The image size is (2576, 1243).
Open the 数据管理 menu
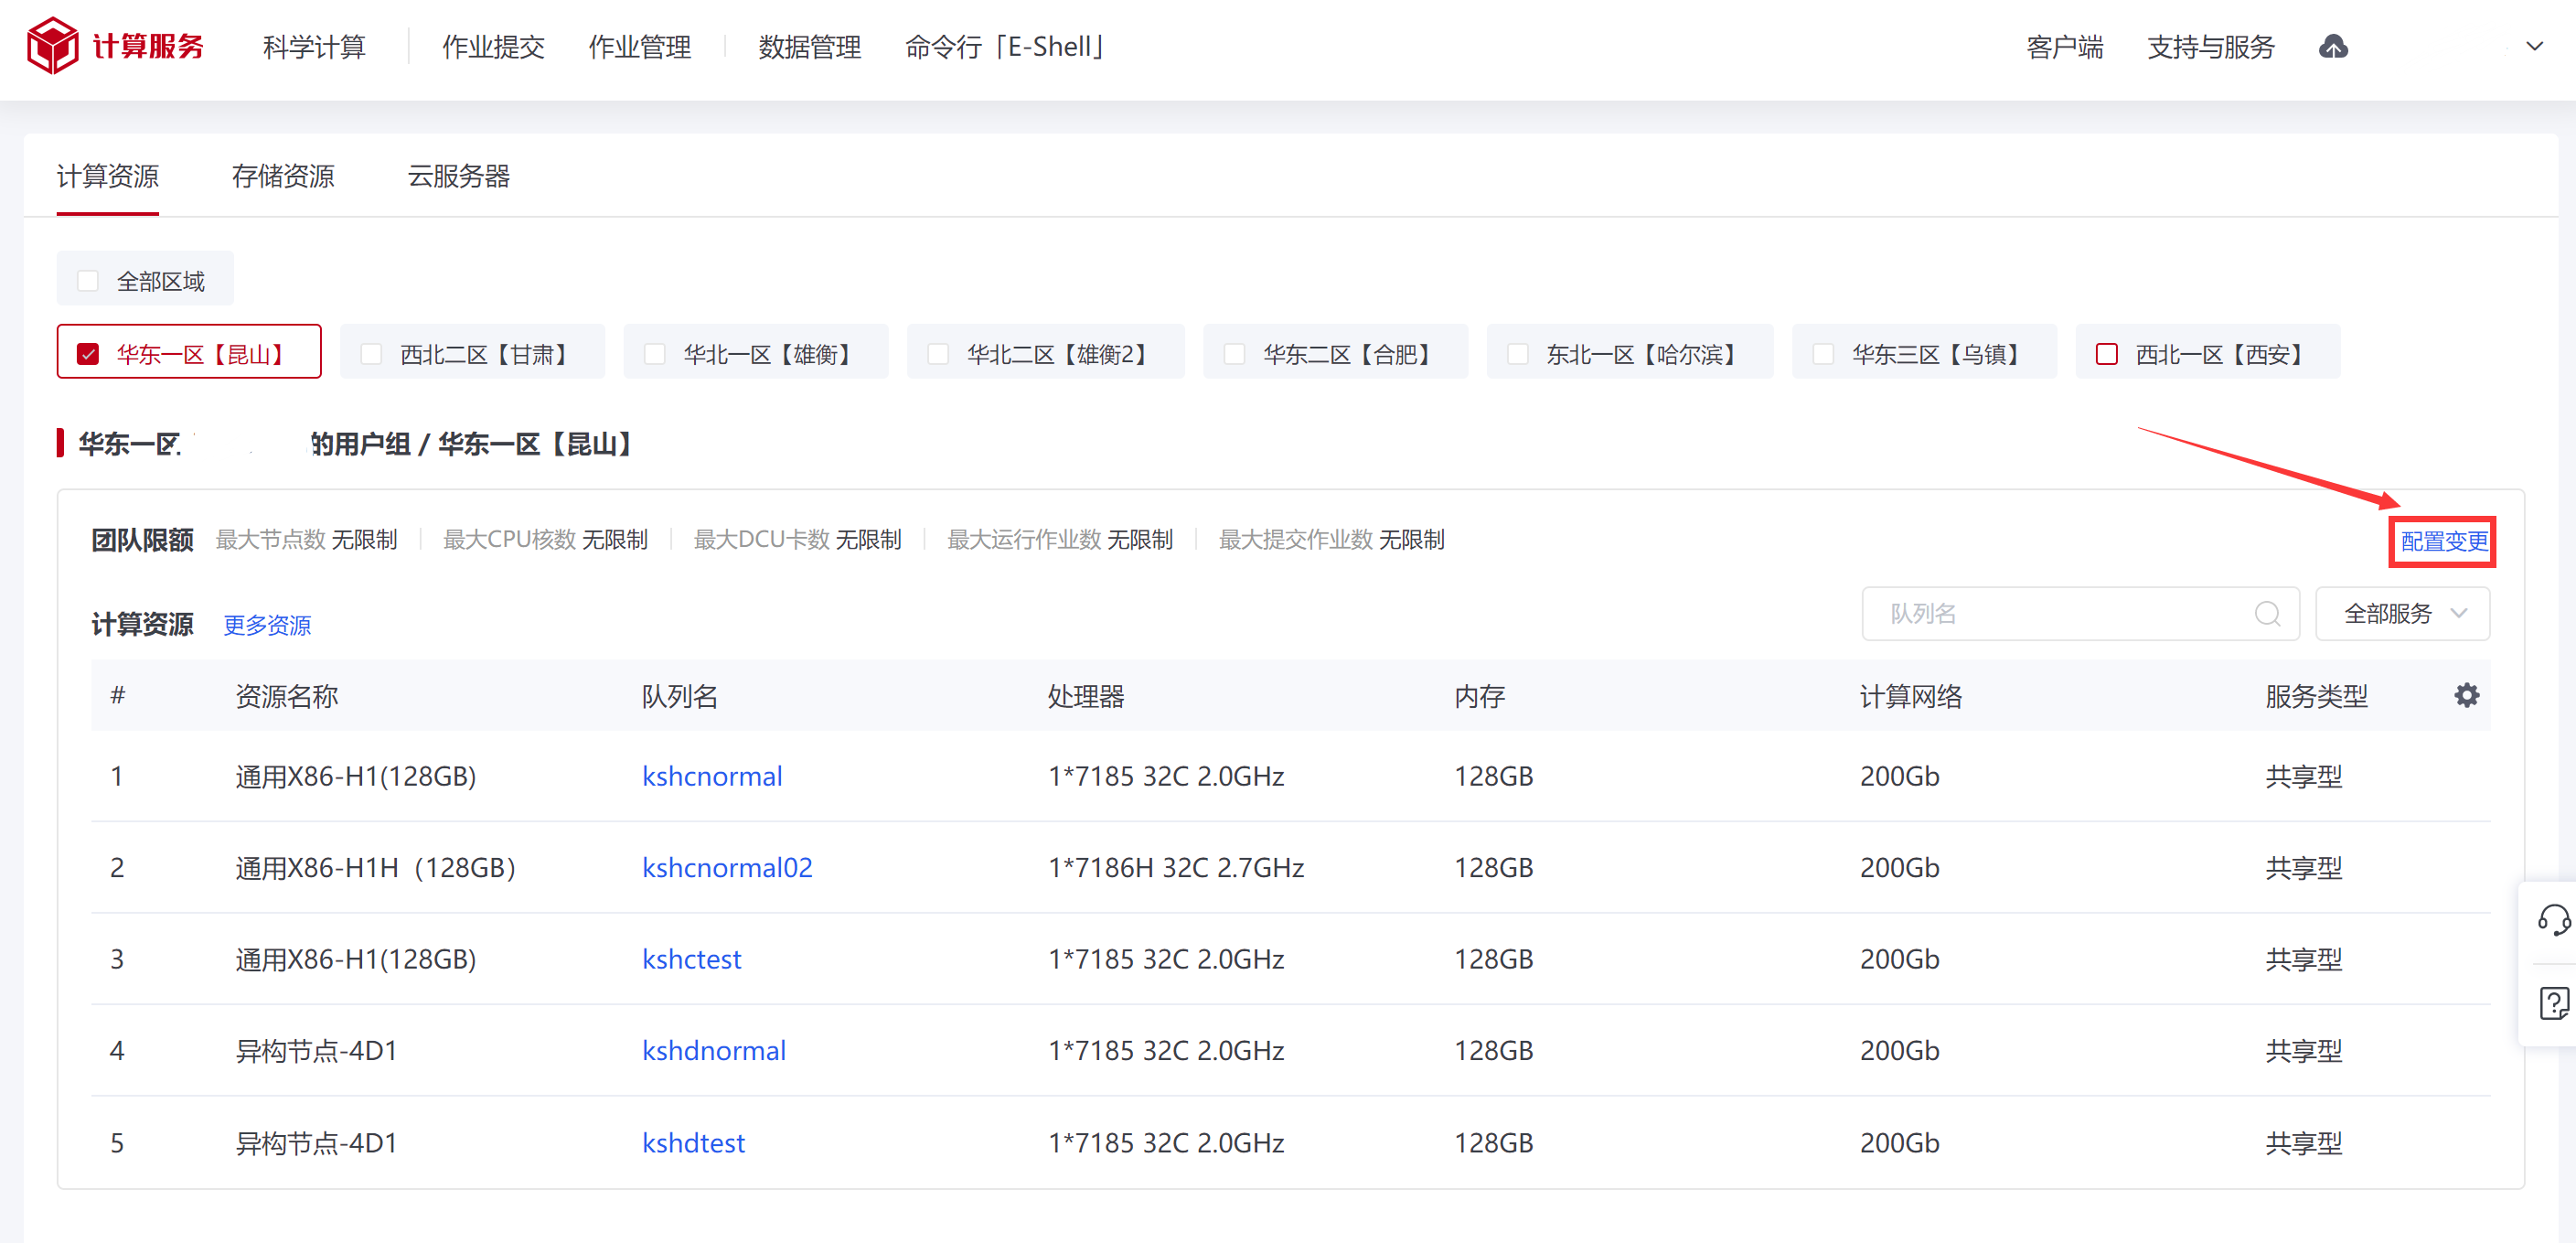coord(810,46)
